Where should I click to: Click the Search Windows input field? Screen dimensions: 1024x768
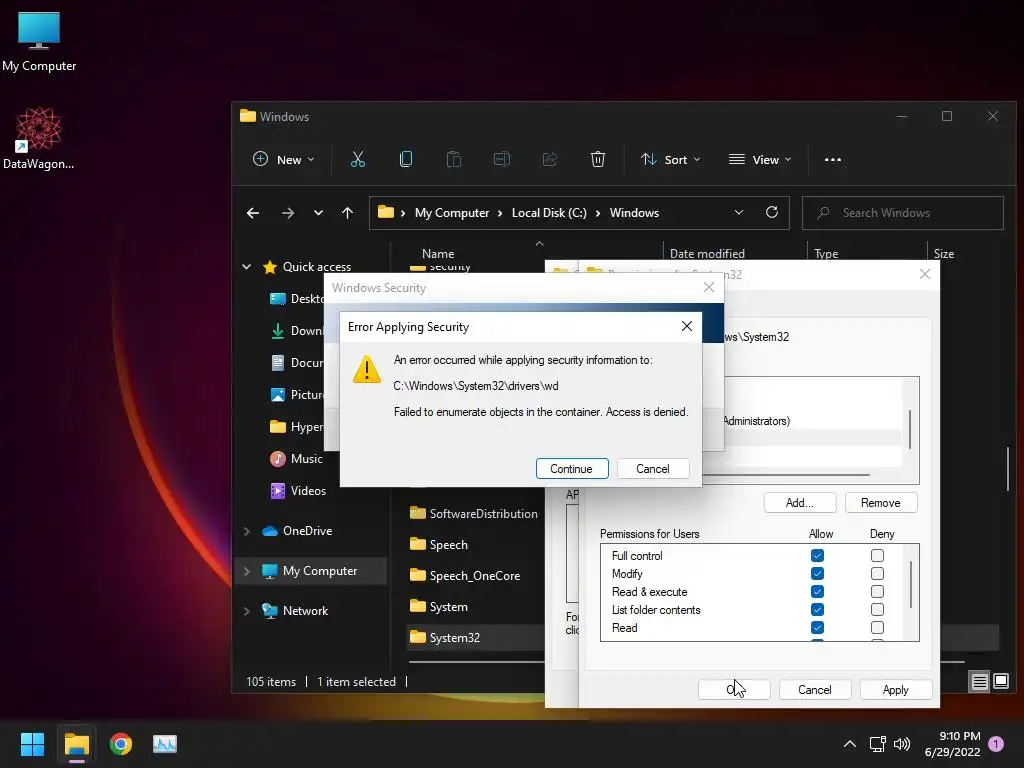903,213
